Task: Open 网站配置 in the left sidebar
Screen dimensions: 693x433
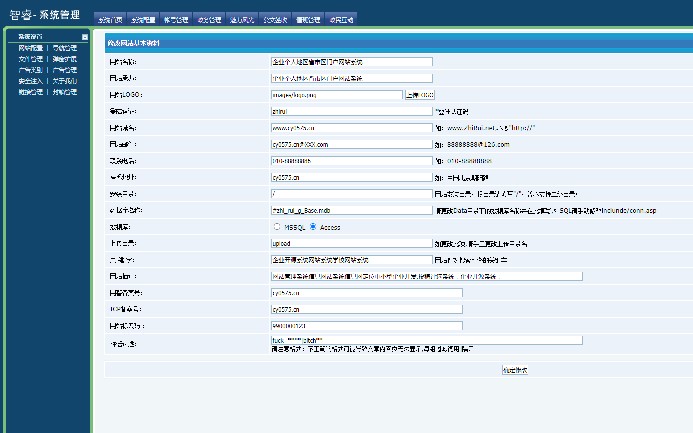Action: click(x=30, y=48)
